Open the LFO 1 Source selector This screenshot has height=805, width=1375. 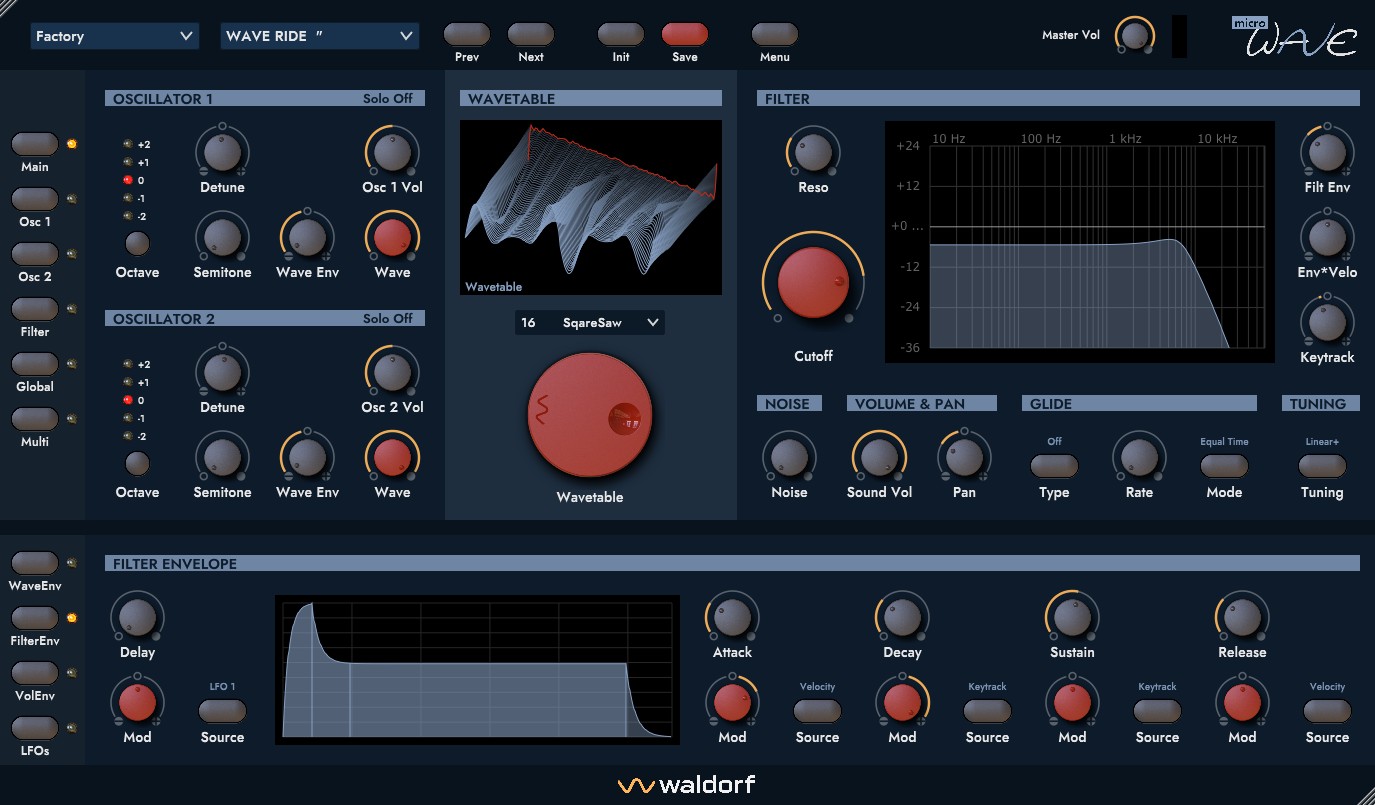(222, 711)
